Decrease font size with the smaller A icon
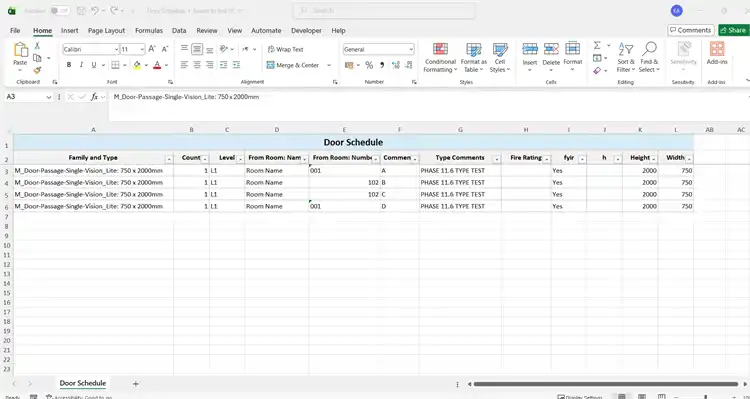 pyautogui.click(x=165, y=49)
